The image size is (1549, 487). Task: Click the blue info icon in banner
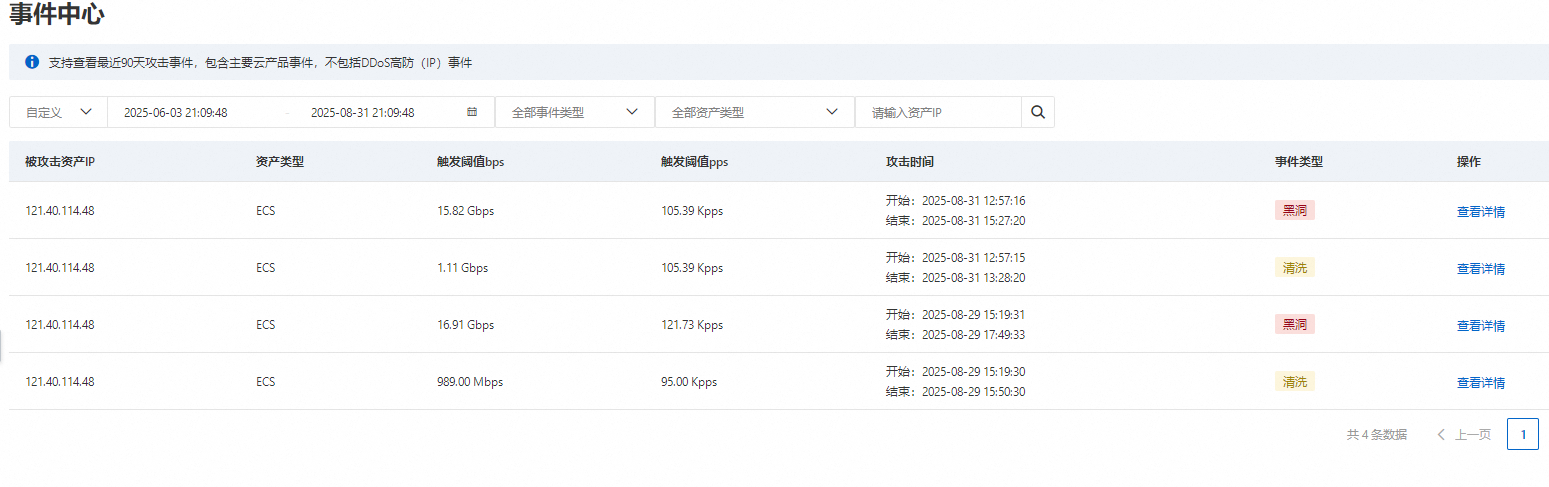(x=32, y=62)
